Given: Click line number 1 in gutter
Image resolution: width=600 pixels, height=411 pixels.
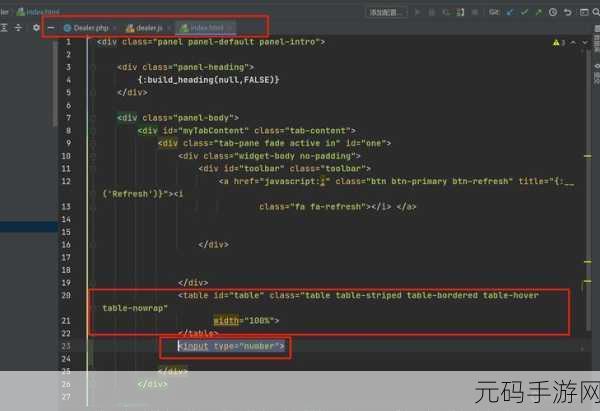Looking at the screenshot, I should (x=68, y=42).
